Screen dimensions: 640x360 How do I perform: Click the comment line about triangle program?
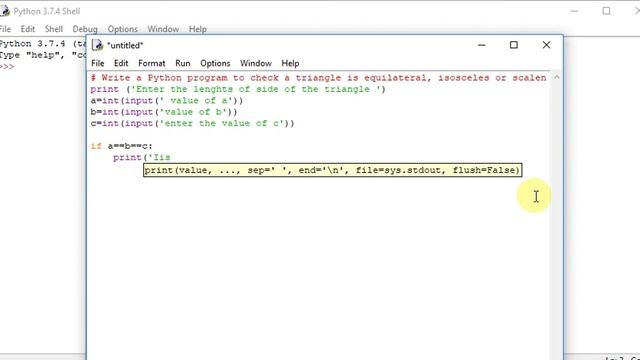(318, 78)
